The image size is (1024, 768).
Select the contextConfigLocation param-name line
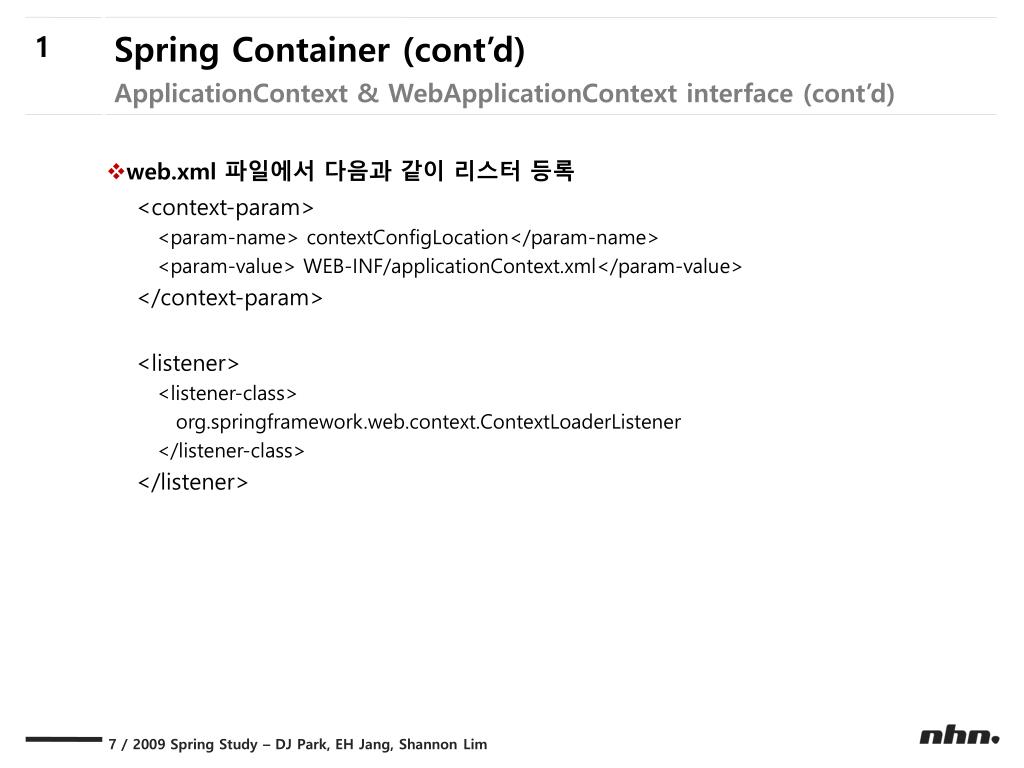tap(408, 238)
